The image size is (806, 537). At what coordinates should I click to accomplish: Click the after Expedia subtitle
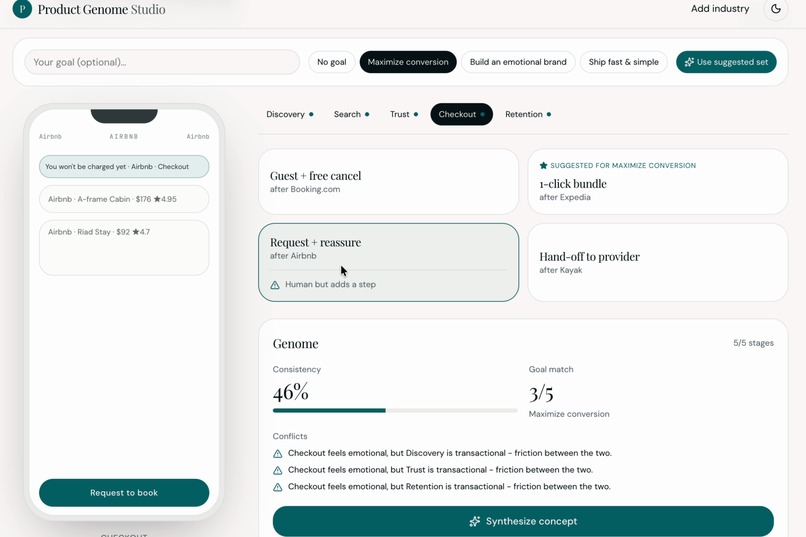565,197
